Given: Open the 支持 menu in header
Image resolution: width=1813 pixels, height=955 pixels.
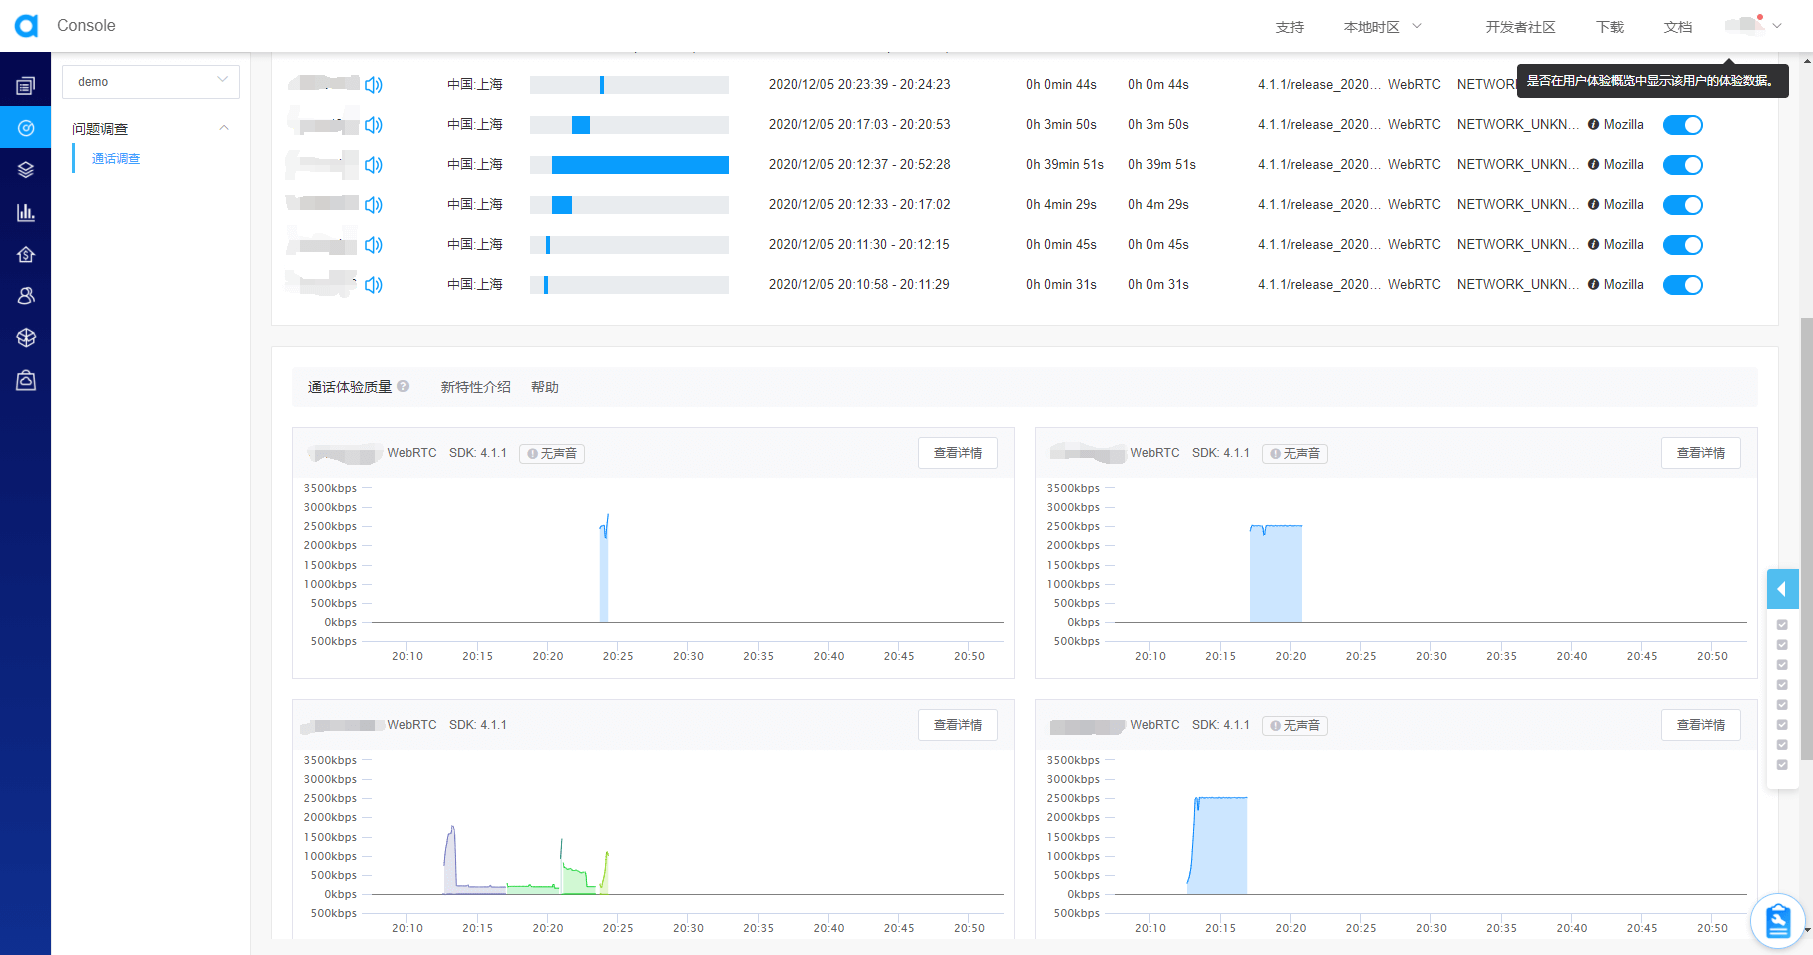Looking at the screenshot, I should tap(1290, 27).
